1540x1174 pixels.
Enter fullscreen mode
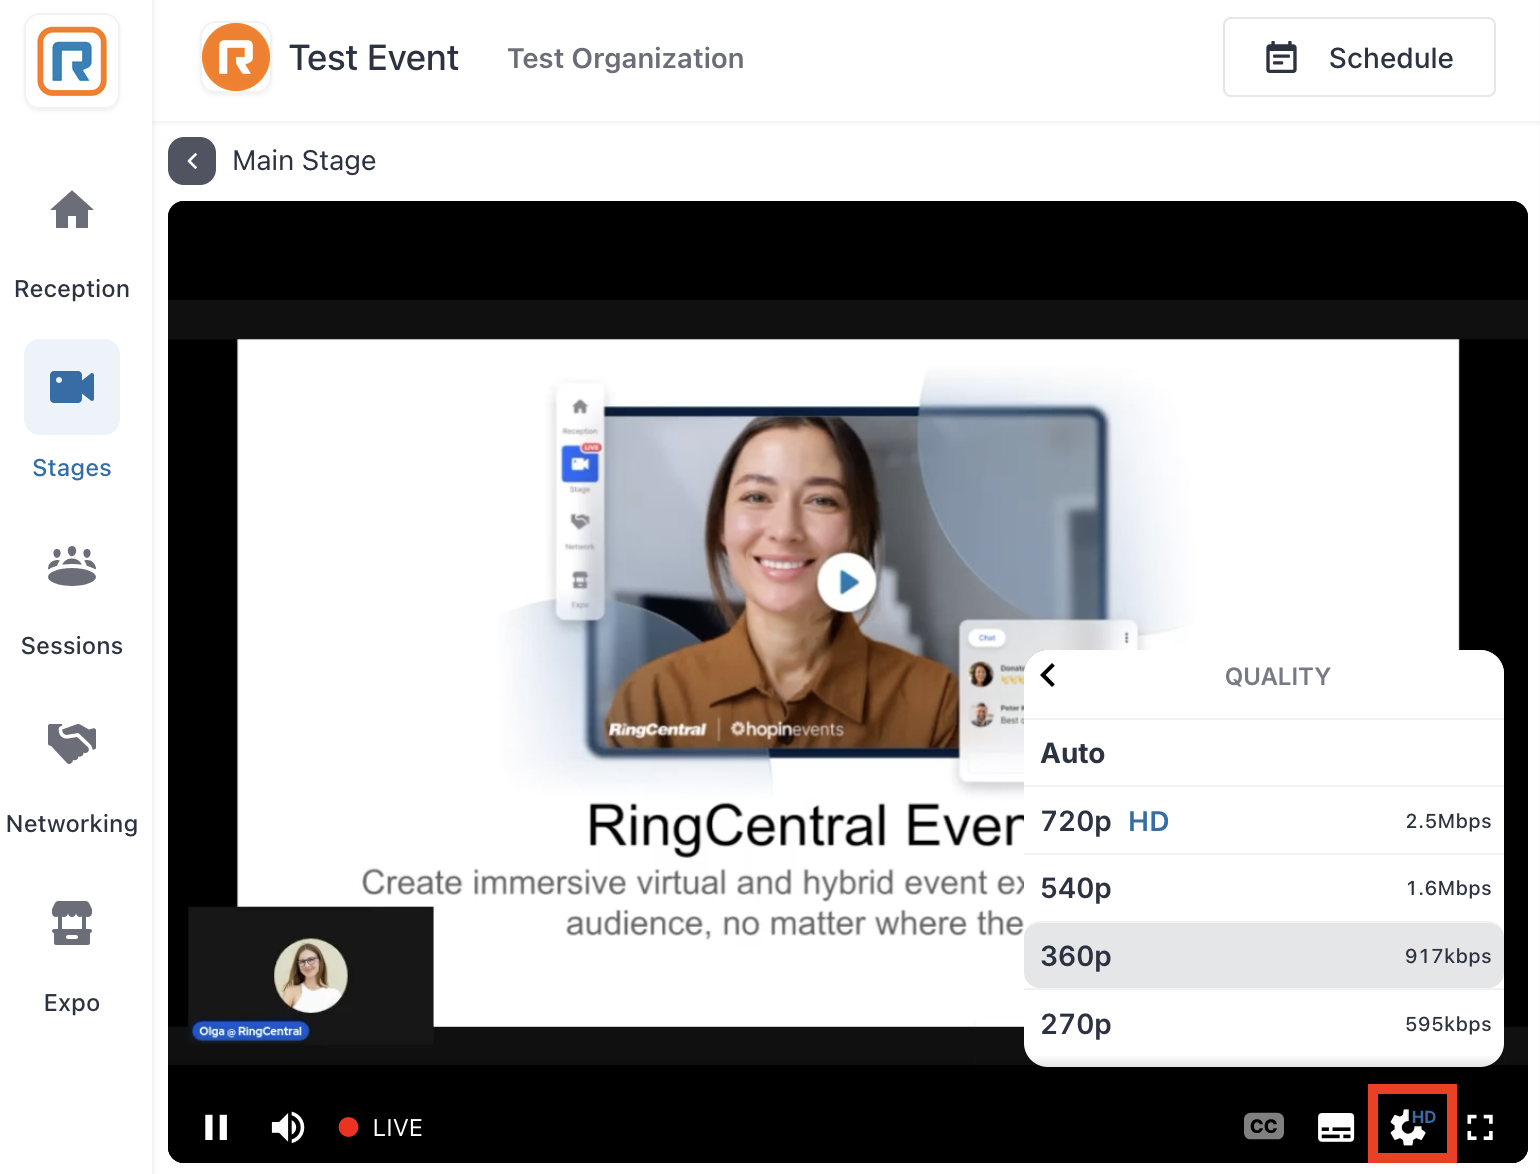click(1480, 1128)
